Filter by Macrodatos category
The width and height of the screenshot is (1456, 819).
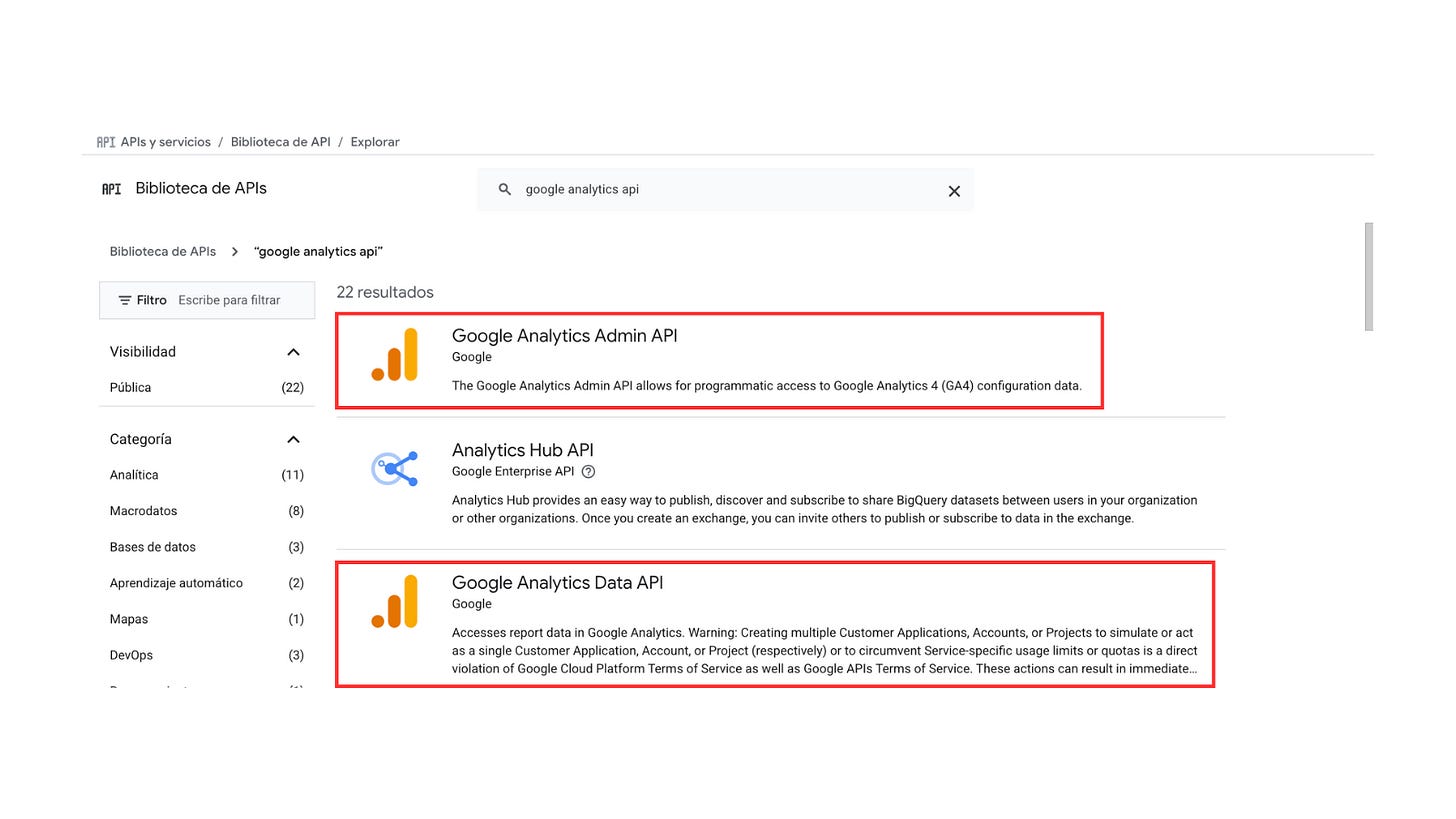(206, 511)
